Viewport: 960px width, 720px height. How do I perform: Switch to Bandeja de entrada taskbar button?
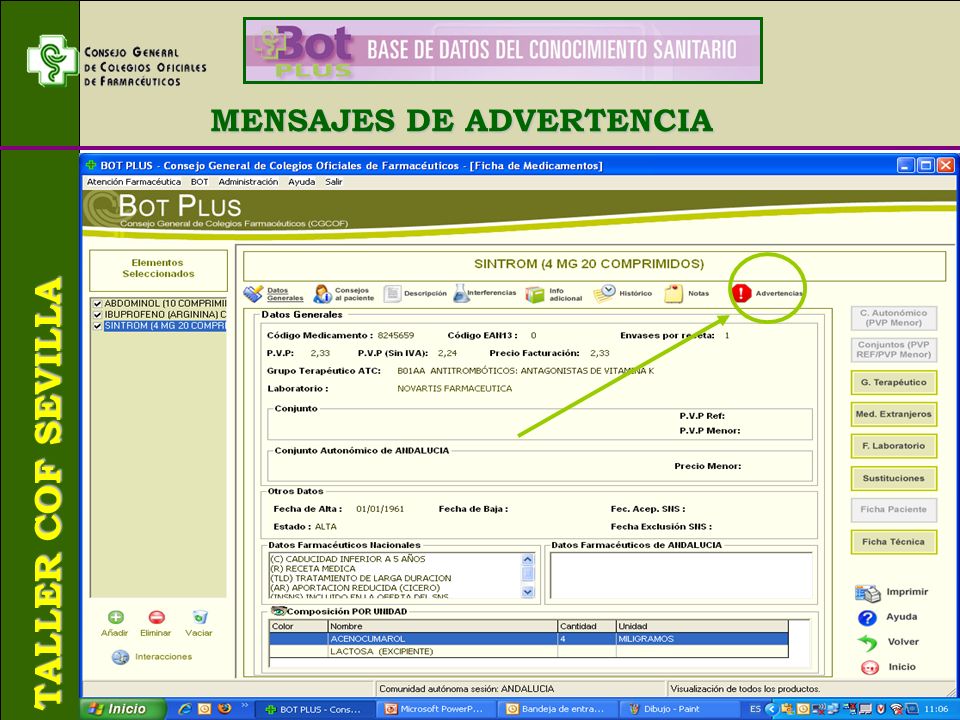tap(556, 709)
